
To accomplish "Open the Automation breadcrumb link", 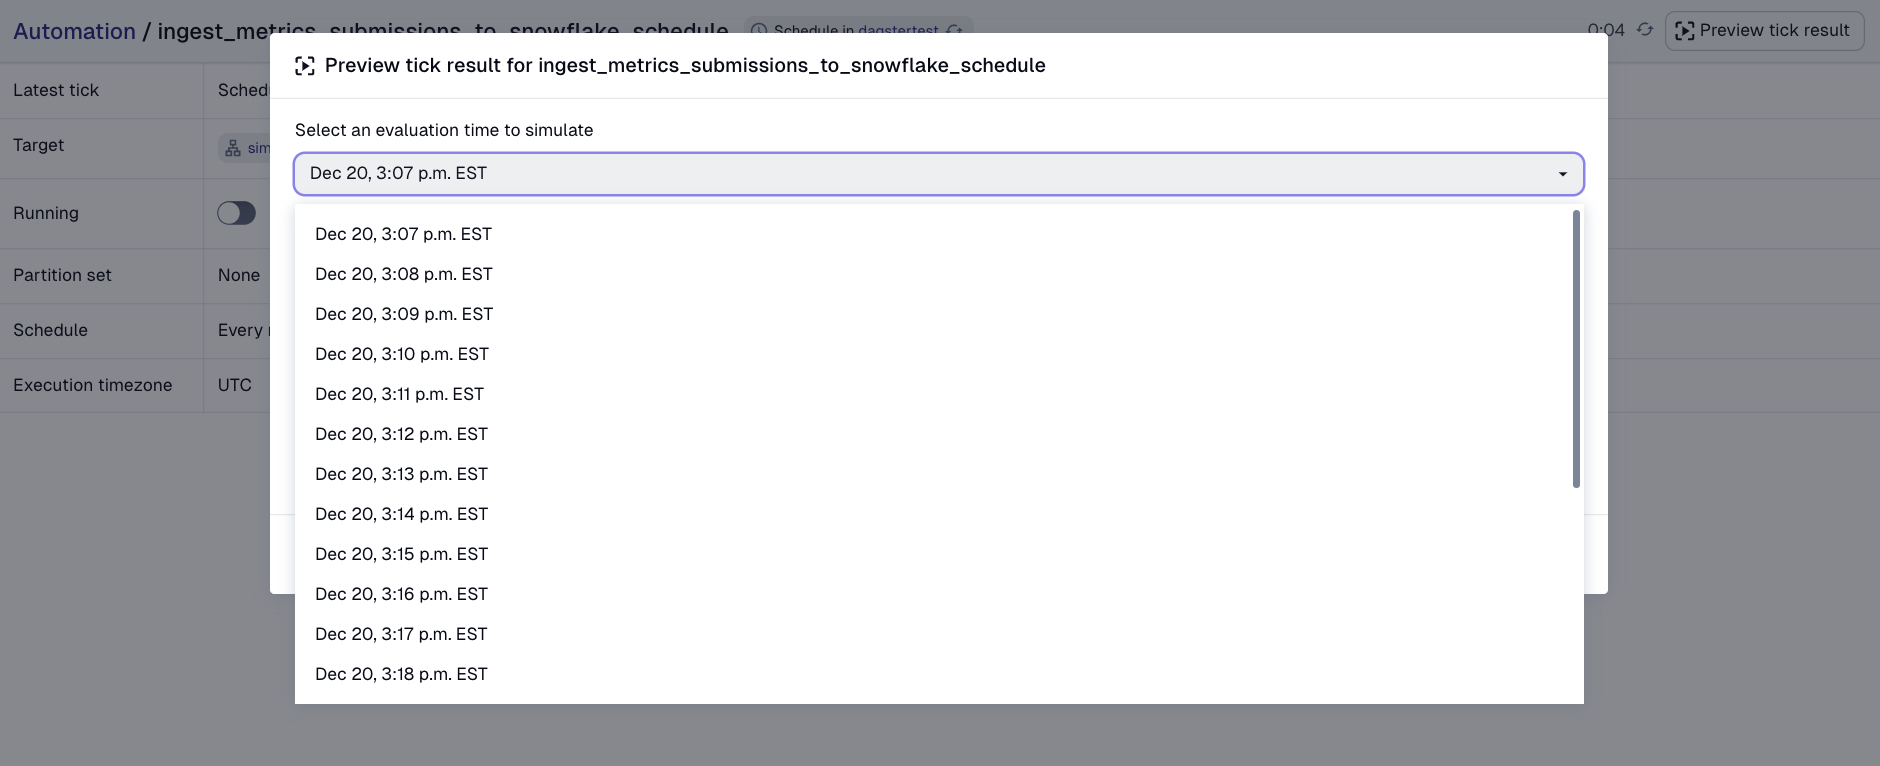I will (x=74, y=31).
